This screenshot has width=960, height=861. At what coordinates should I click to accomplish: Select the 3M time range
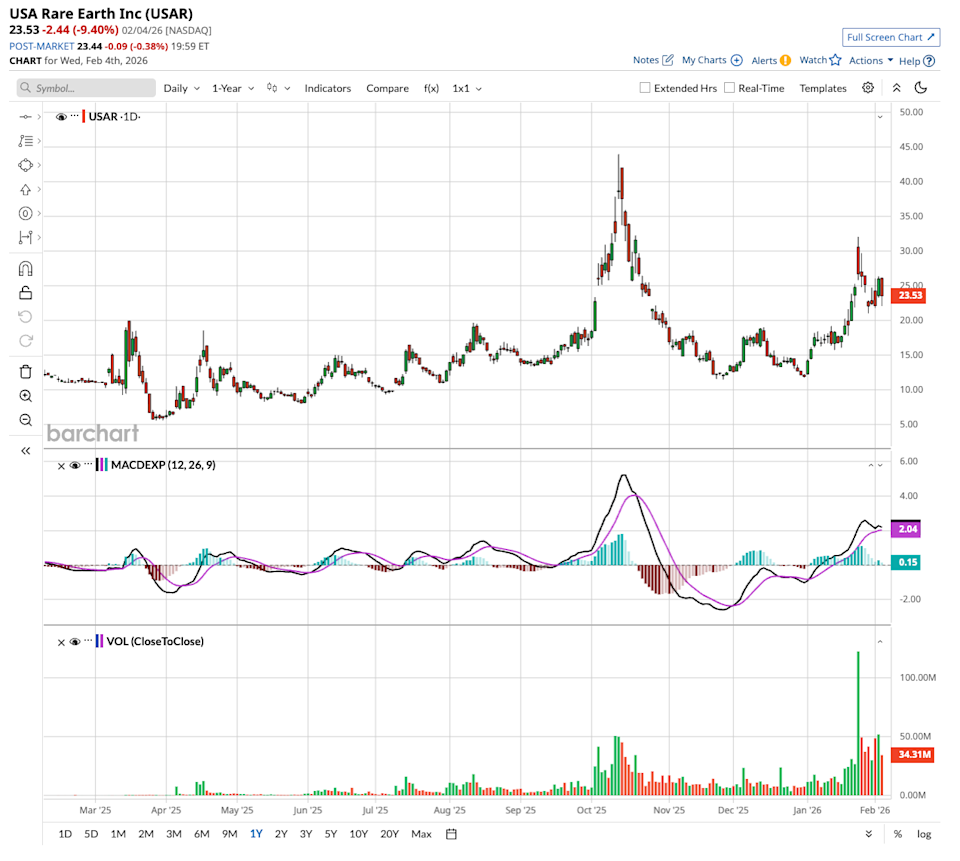coord(174,834)
